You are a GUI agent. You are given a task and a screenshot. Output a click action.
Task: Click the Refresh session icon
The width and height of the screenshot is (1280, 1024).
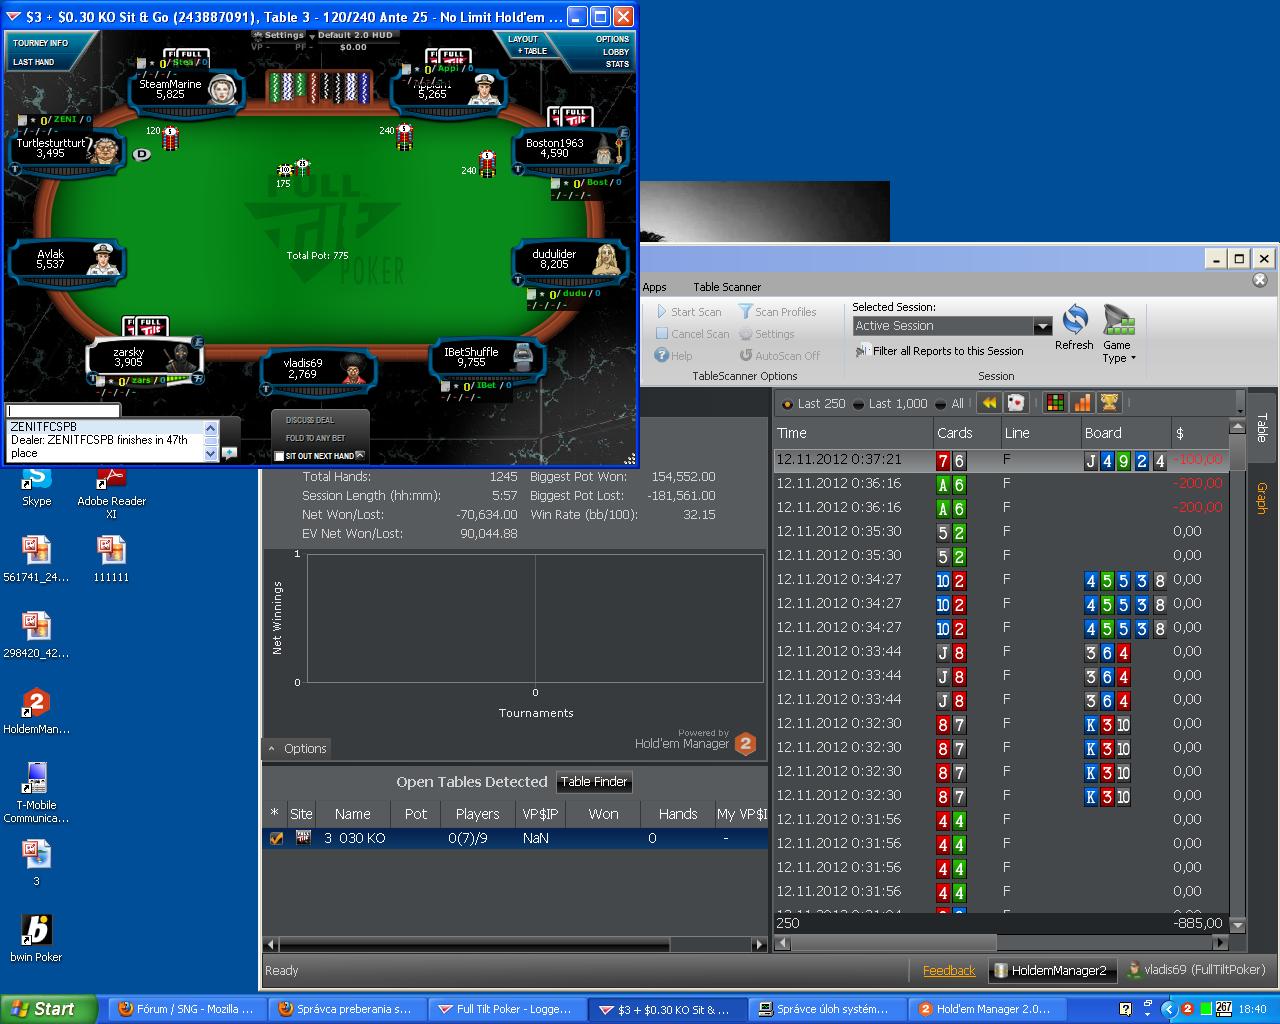click(1074, 321)
